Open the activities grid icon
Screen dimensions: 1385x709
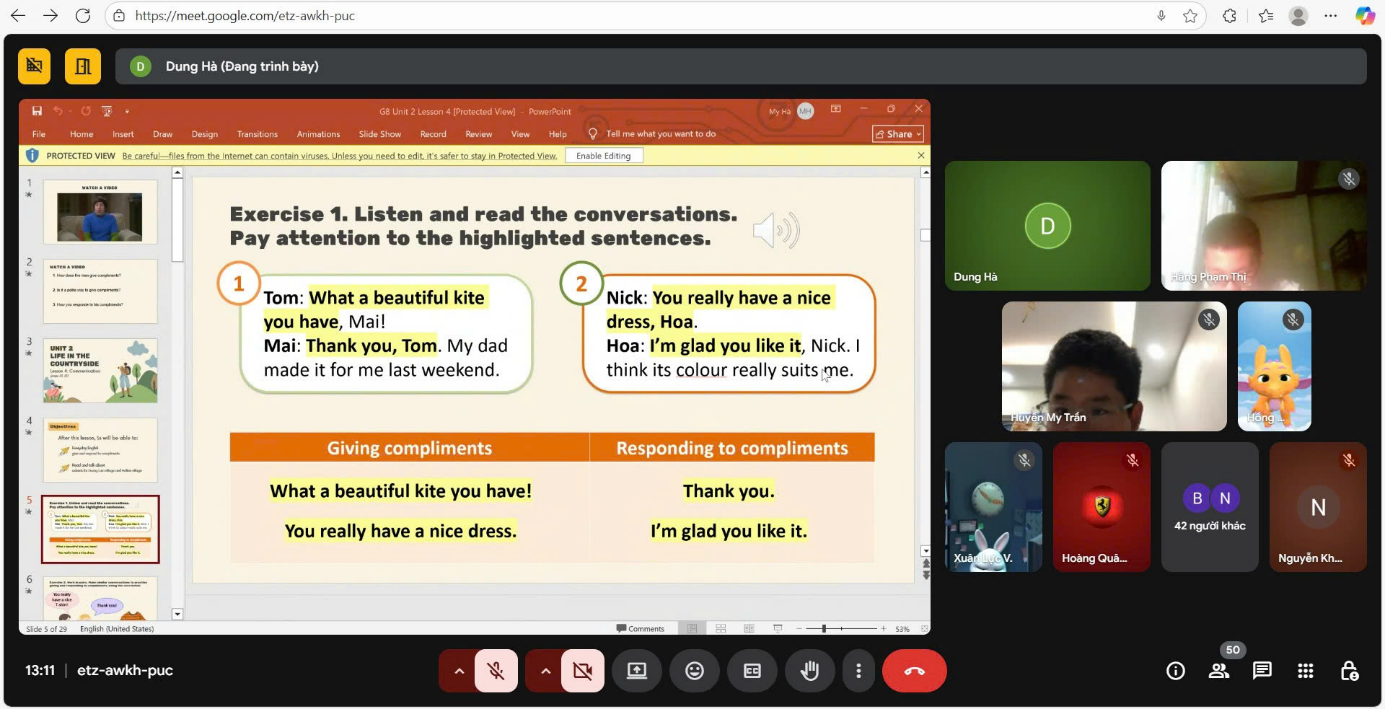tap(1305, 671)
